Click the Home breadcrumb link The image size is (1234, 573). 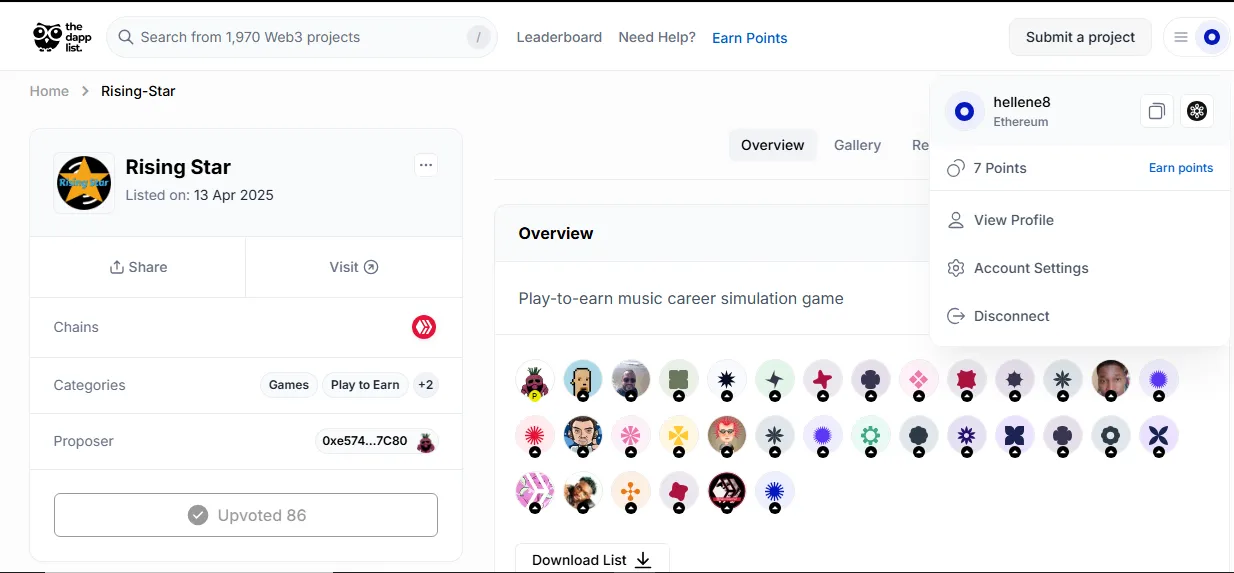pyautogui.click(x=49, y=91)
